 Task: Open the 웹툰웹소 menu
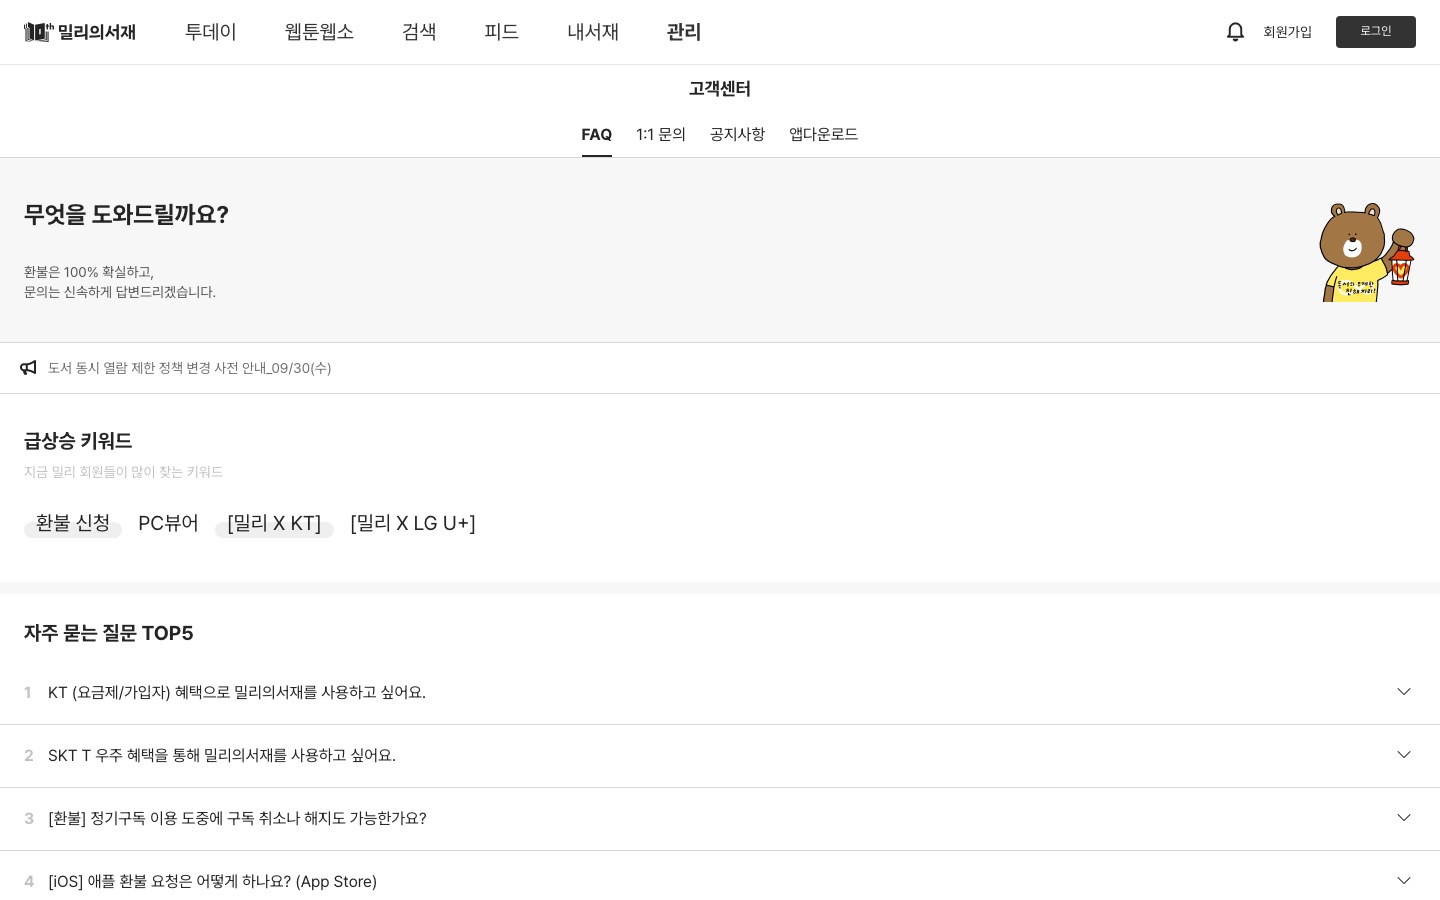(x=319, y=32)
